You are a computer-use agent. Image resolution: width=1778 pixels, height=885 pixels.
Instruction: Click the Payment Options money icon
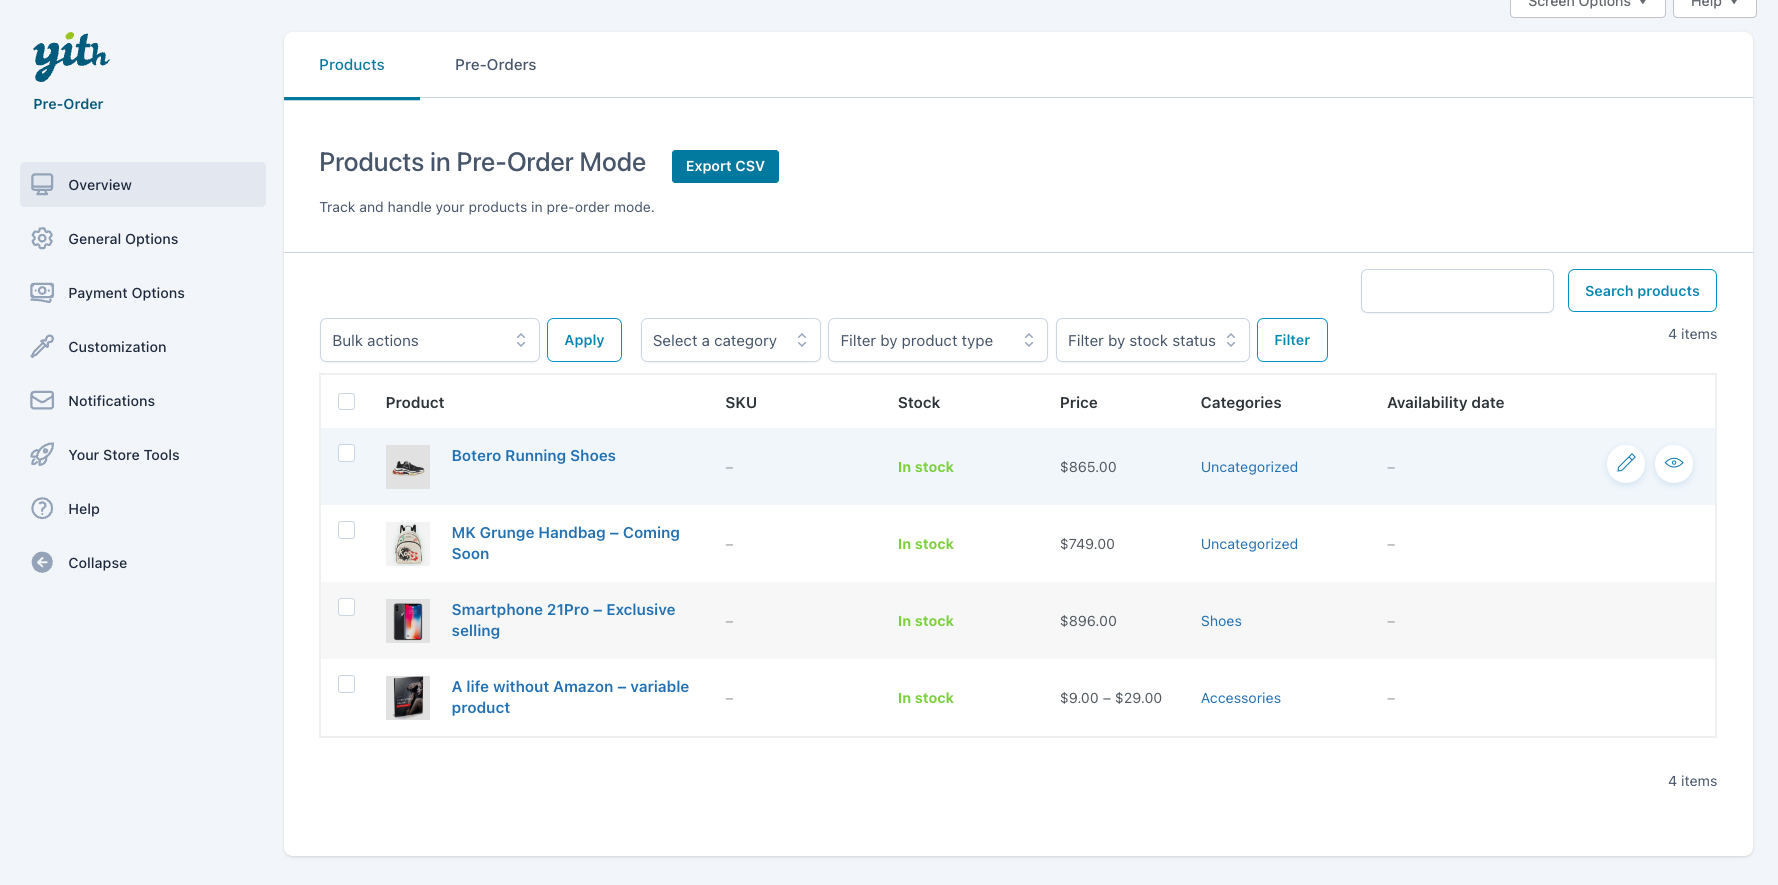point(42,293)
